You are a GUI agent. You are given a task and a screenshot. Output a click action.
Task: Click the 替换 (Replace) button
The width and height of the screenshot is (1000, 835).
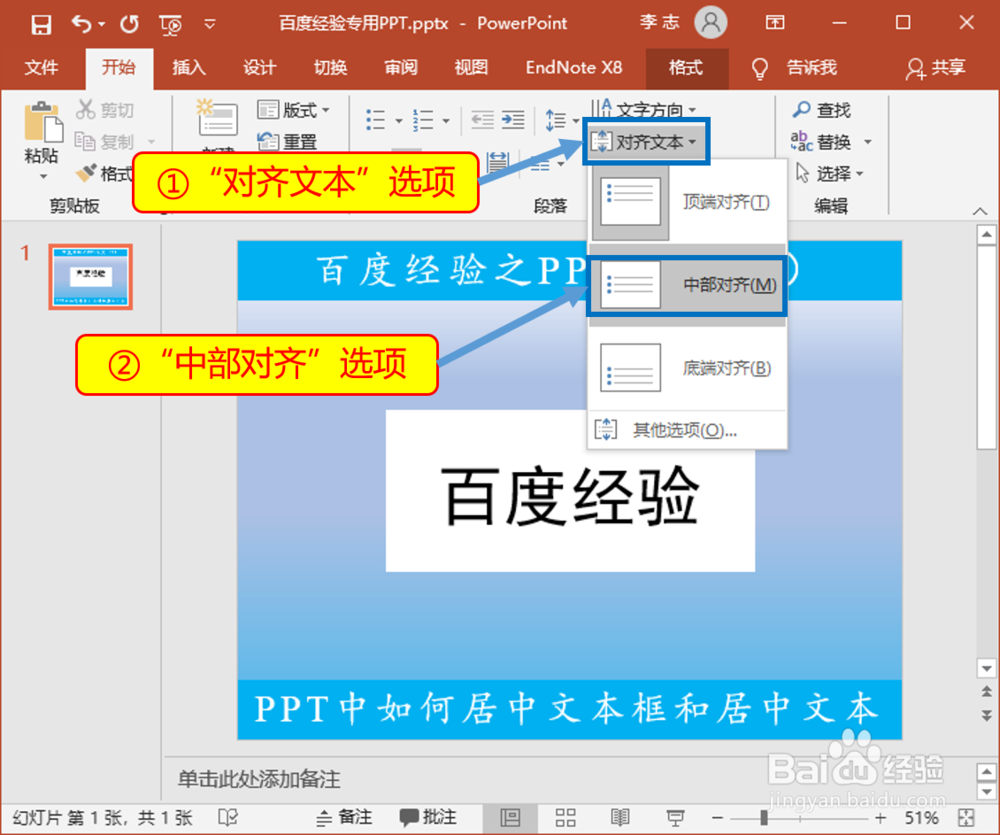point(821,141)
